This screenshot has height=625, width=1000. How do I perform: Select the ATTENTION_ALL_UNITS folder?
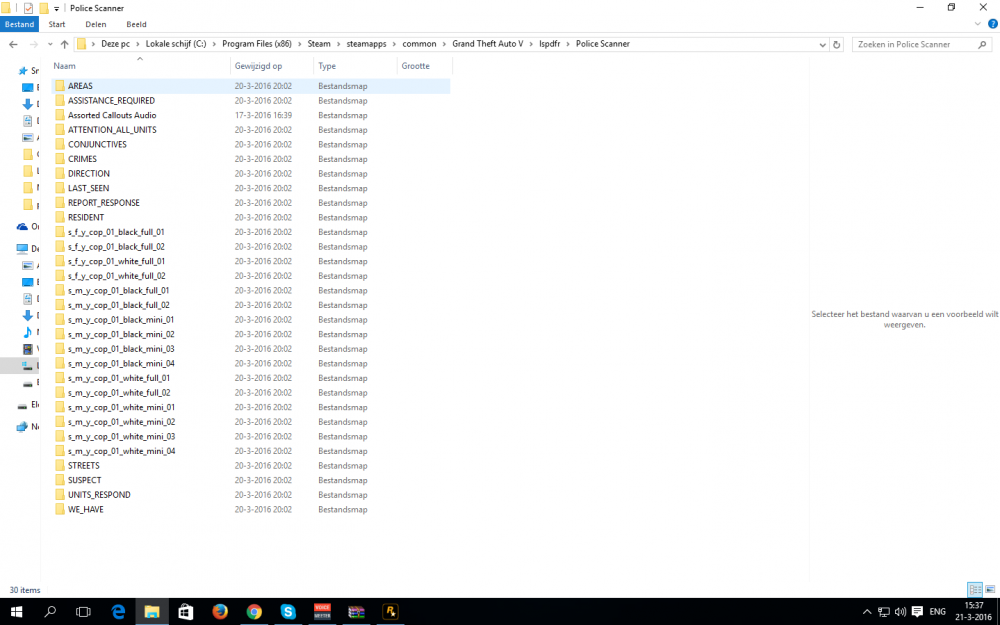pyautogui.click(x=112, y=130)
